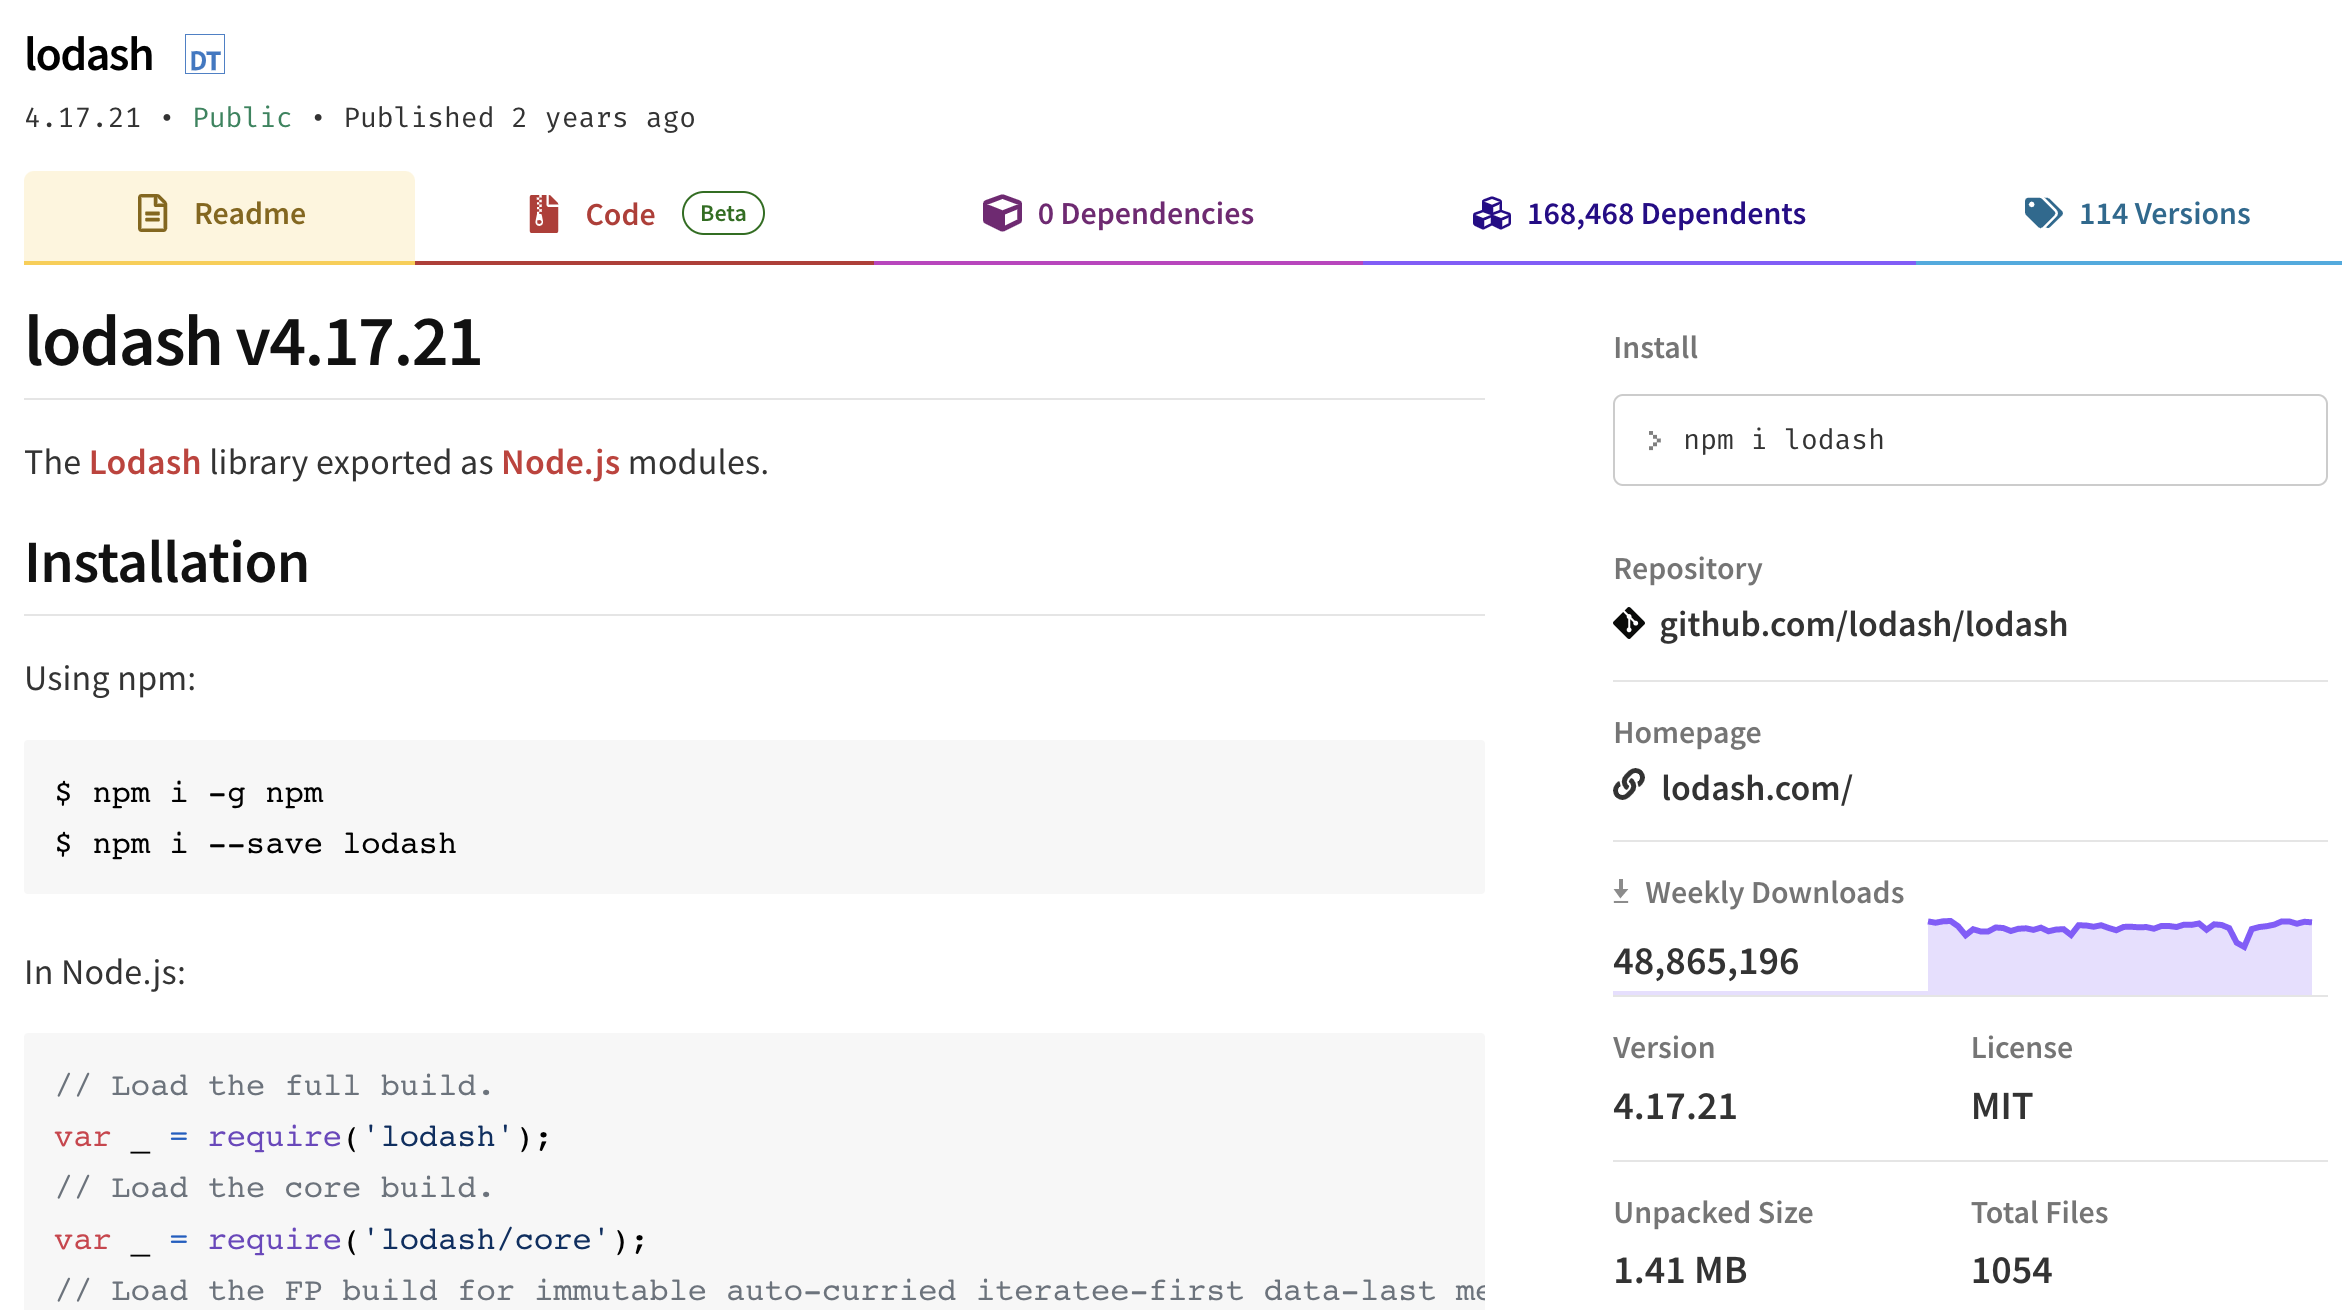Viewport: 2342px width, 1310px height.
Task: View the 168,468 Dependents tab
Action: 1666,214
